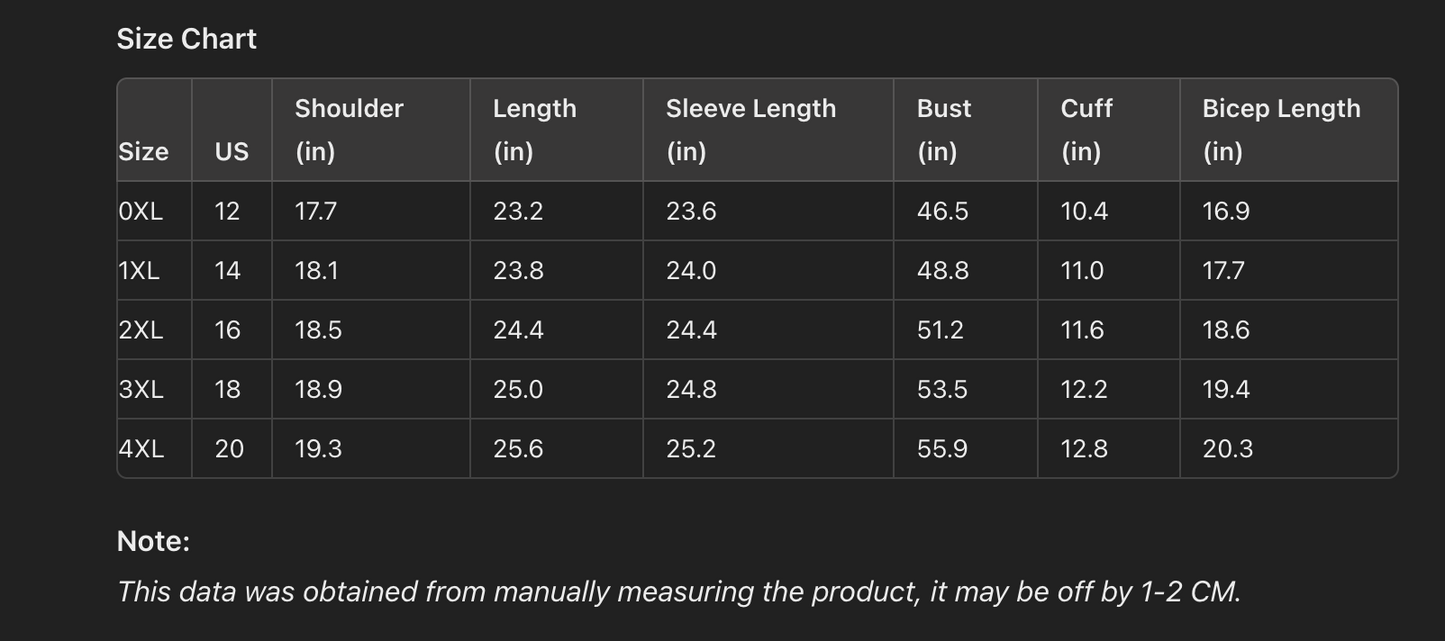
Task: Click the Bust (in) column header
Action: pyautogui.click(x=943, y=129)
